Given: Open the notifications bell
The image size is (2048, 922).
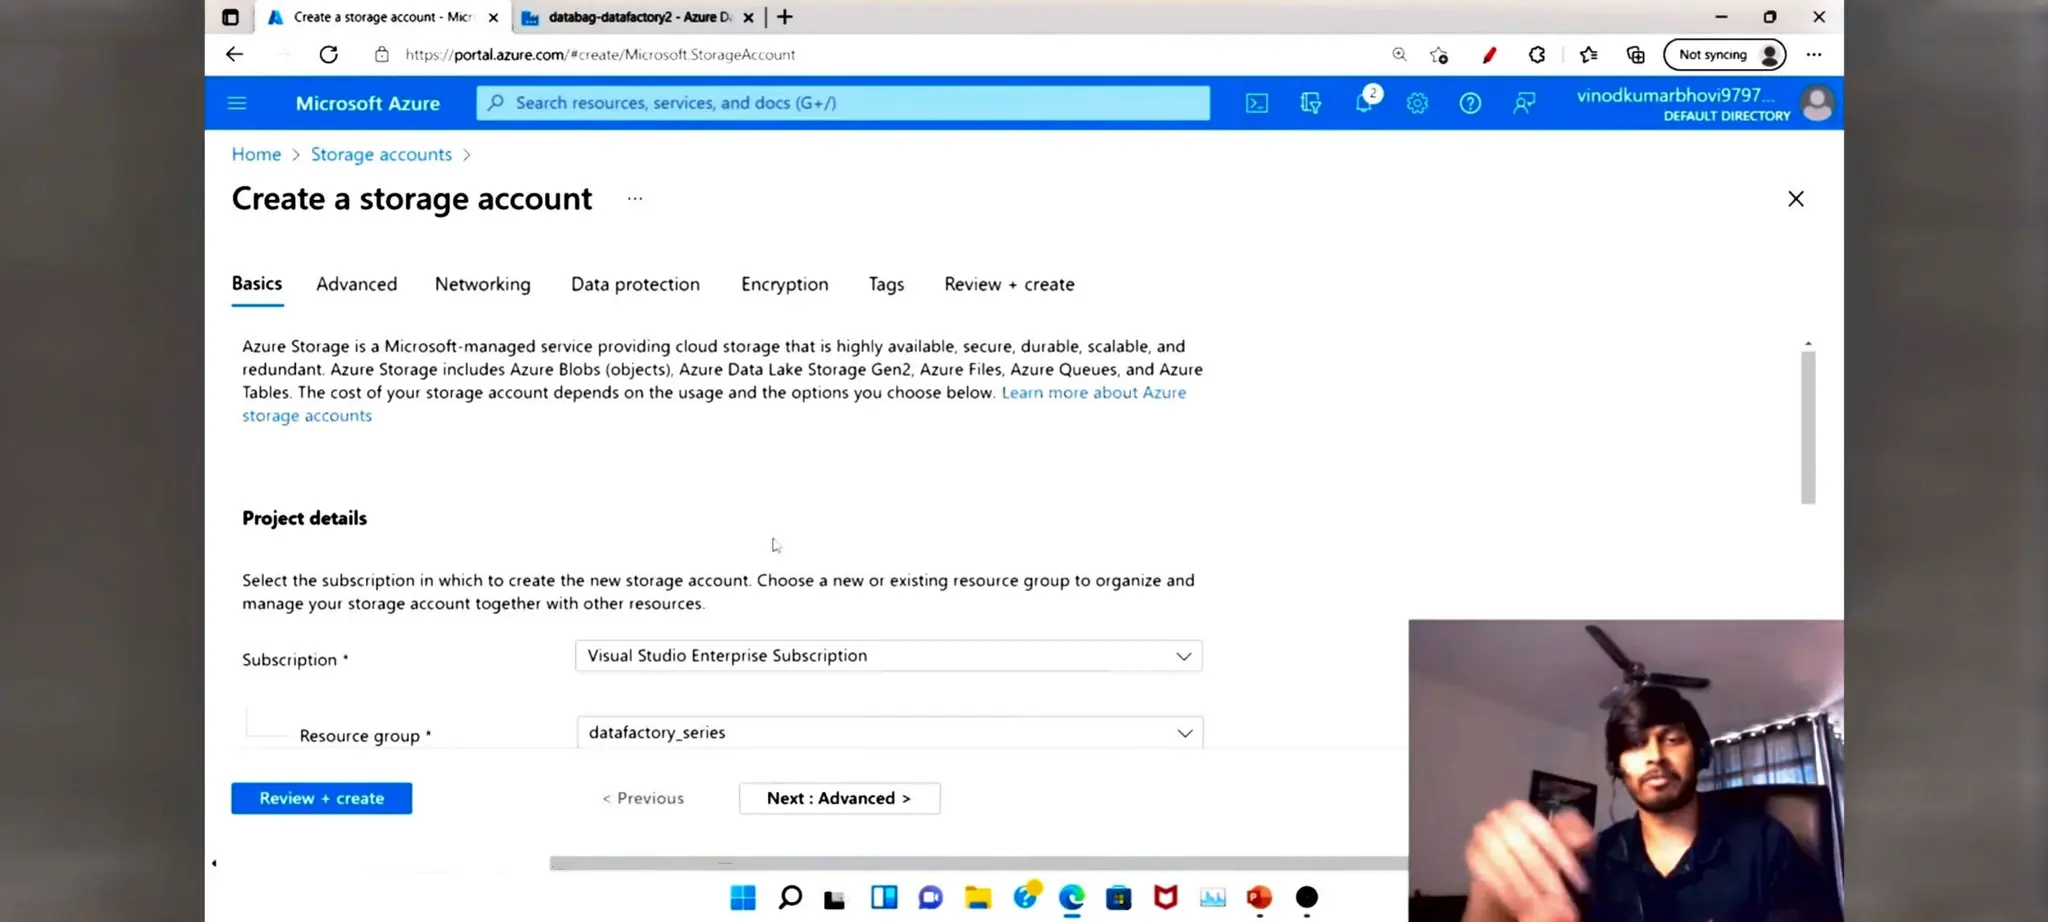Looking at the screenshot, I should 1364,101.
